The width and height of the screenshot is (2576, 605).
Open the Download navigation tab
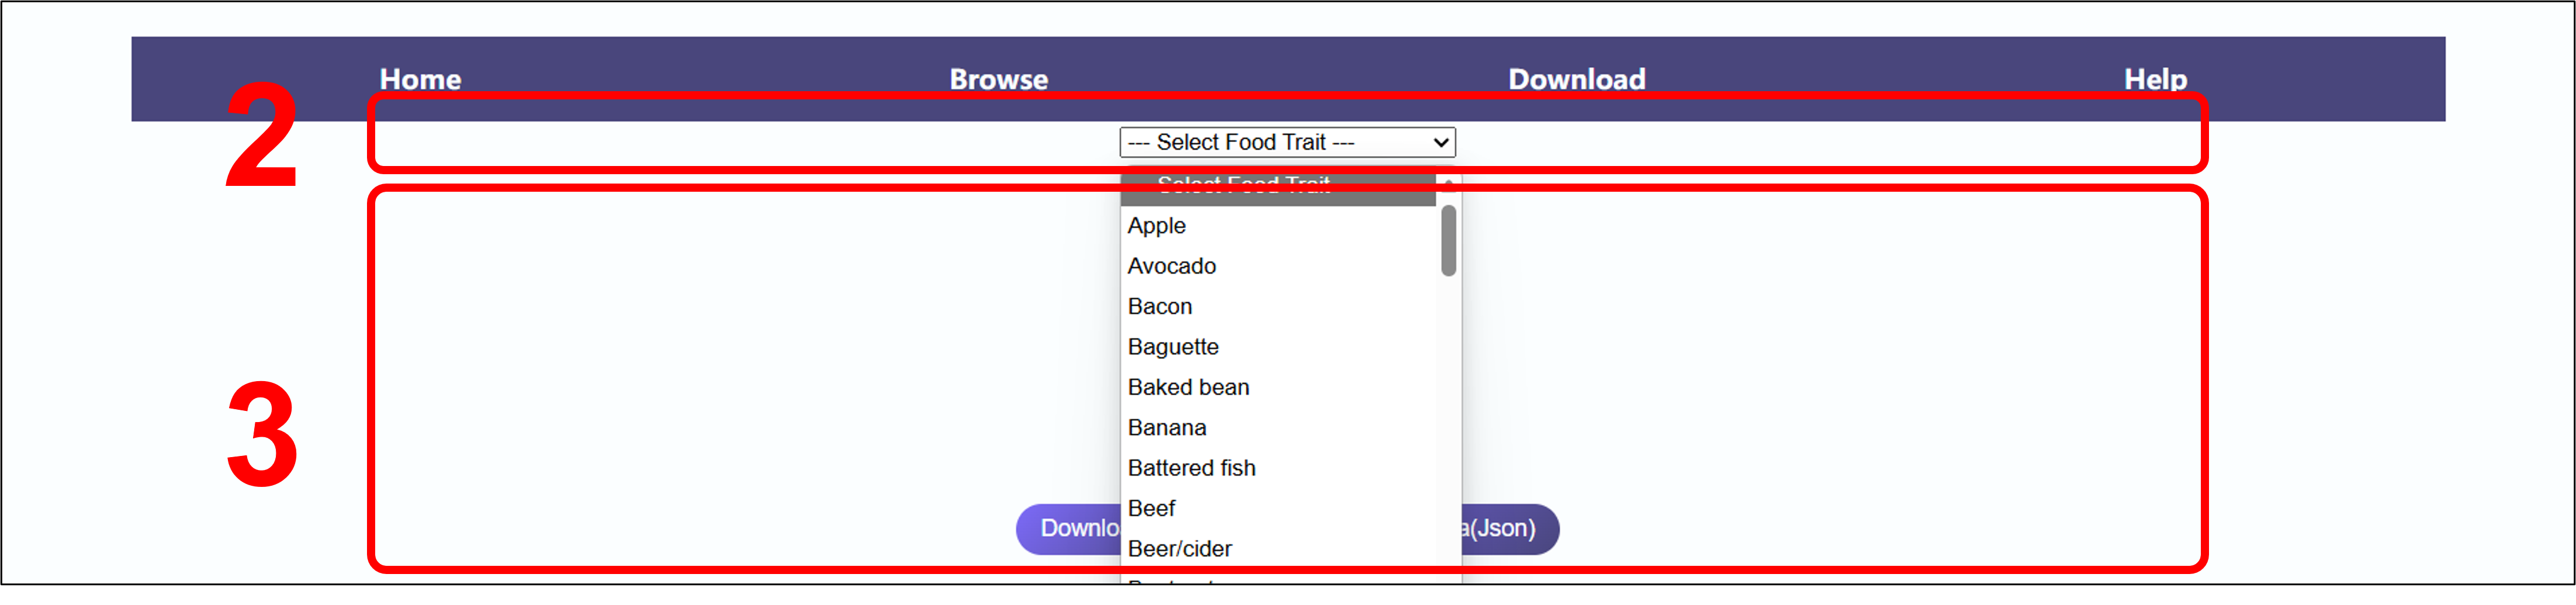pyautogui.click(x=1576, y=79)
